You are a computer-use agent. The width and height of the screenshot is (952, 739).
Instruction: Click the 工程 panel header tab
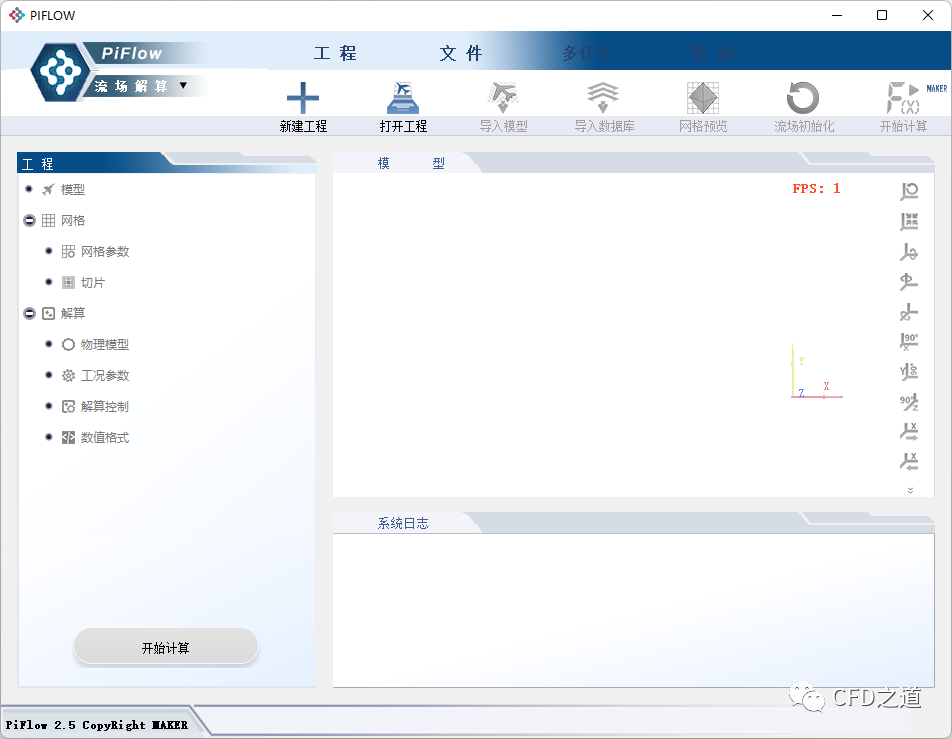(x=38, y=164)
